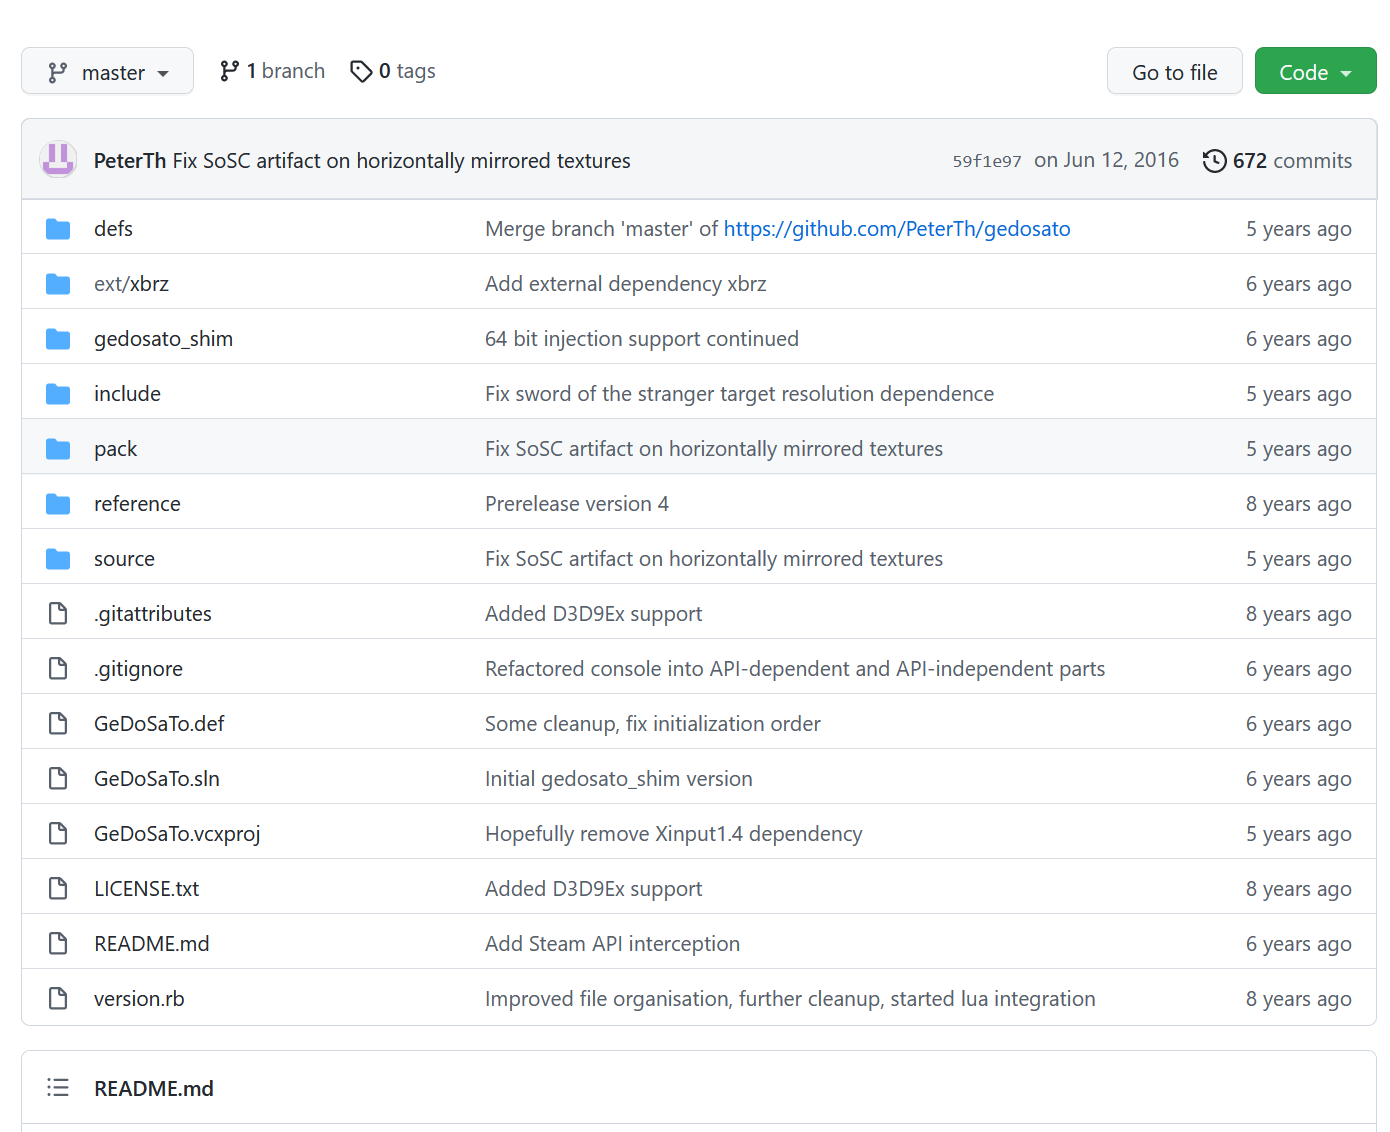
Task: Click the branches fork icon
Action: click(x=230, y=71)
